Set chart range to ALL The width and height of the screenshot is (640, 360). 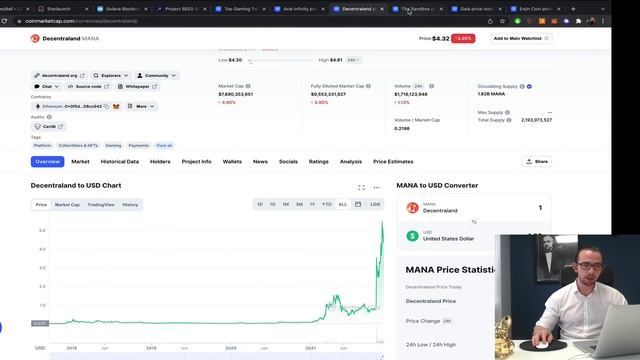[343, 204]
